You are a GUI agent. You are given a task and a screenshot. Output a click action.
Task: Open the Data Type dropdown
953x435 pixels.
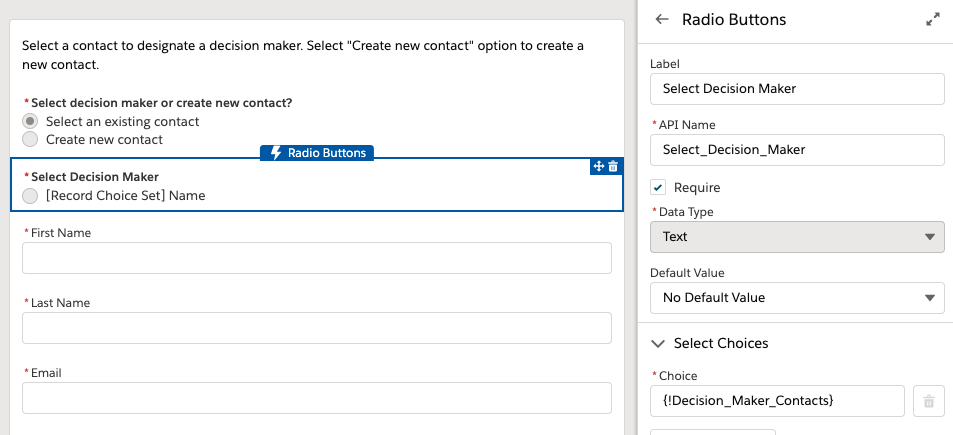(x=796, y=237)
